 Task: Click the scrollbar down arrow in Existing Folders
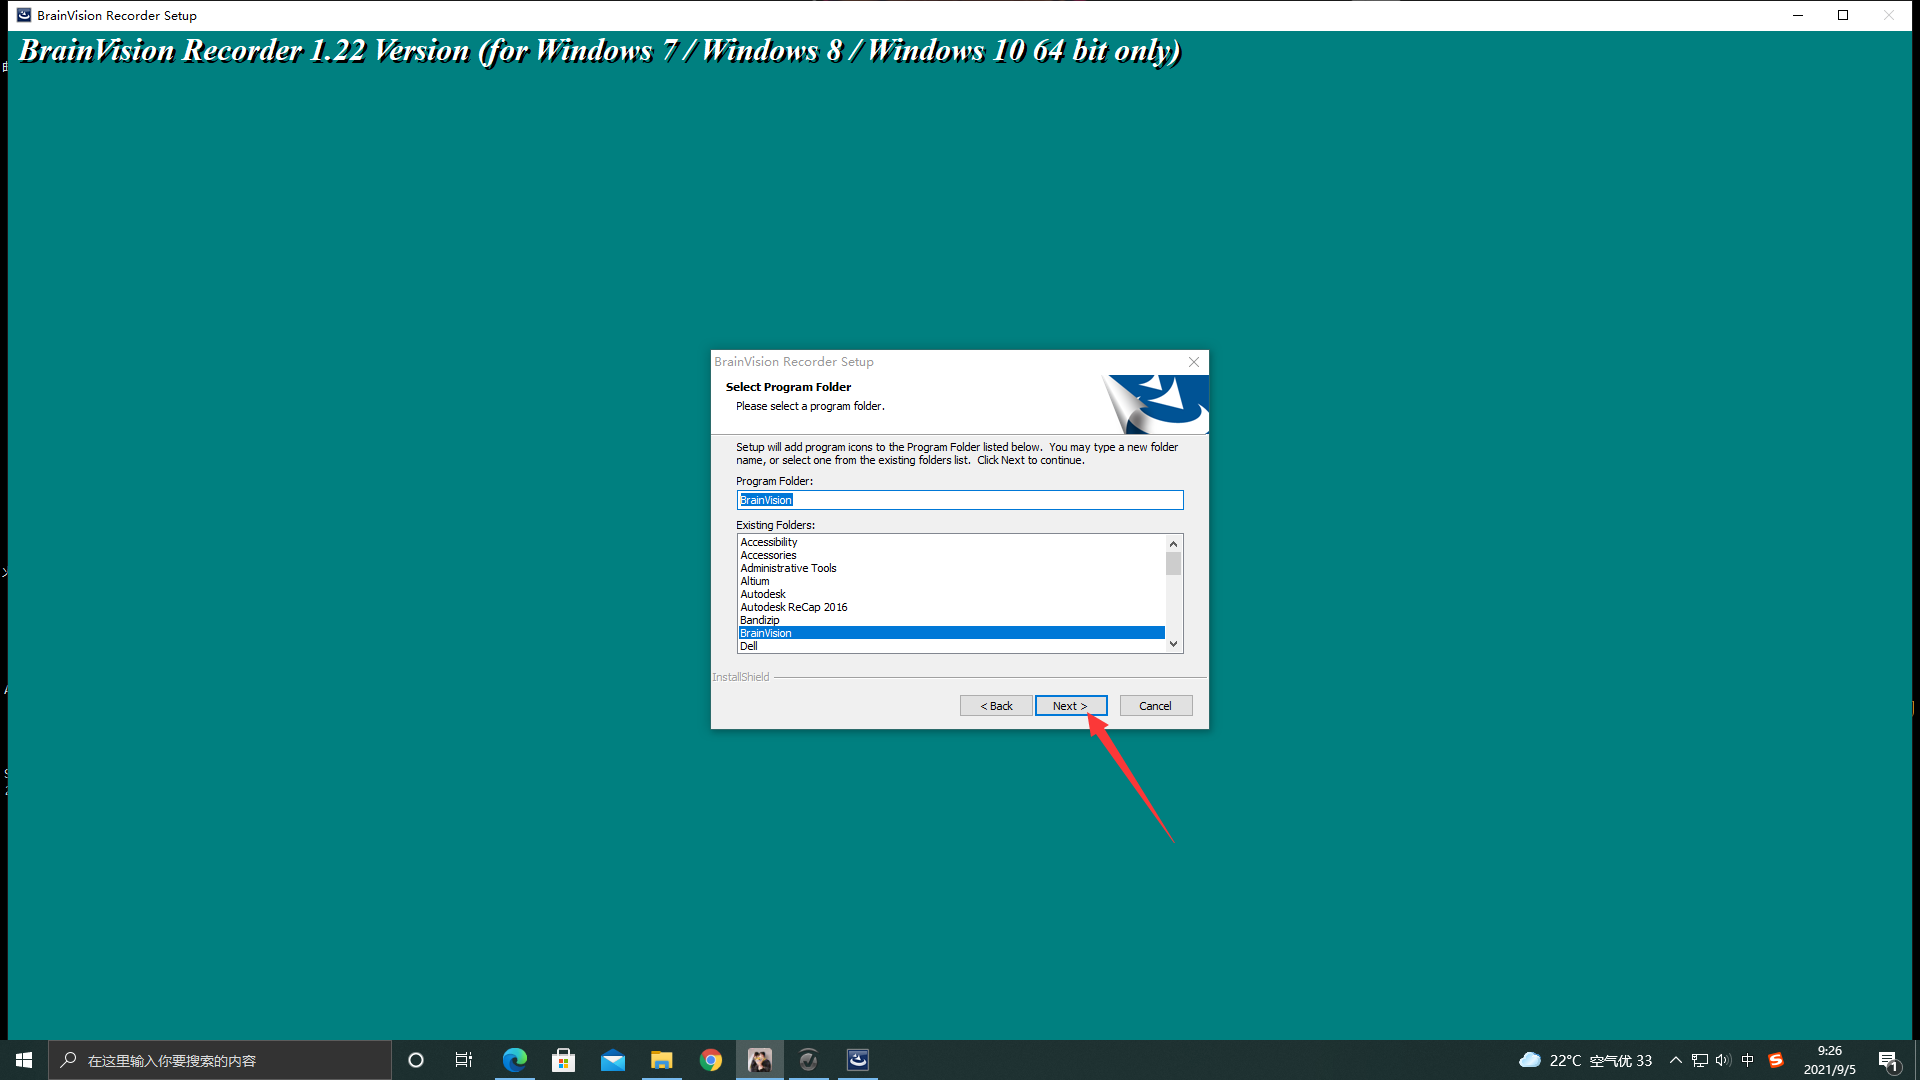point(1173,644)
